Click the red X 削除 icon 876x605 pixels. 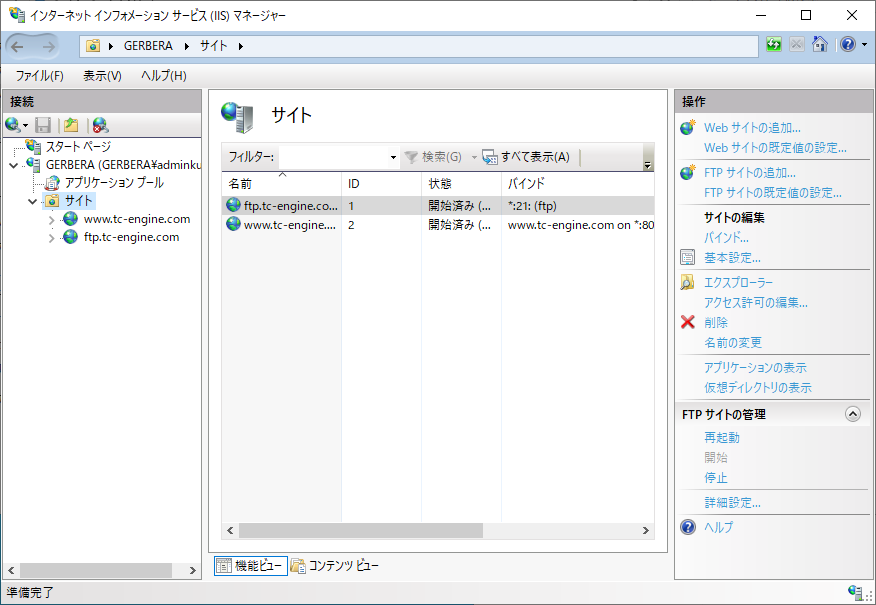(688, 322)
